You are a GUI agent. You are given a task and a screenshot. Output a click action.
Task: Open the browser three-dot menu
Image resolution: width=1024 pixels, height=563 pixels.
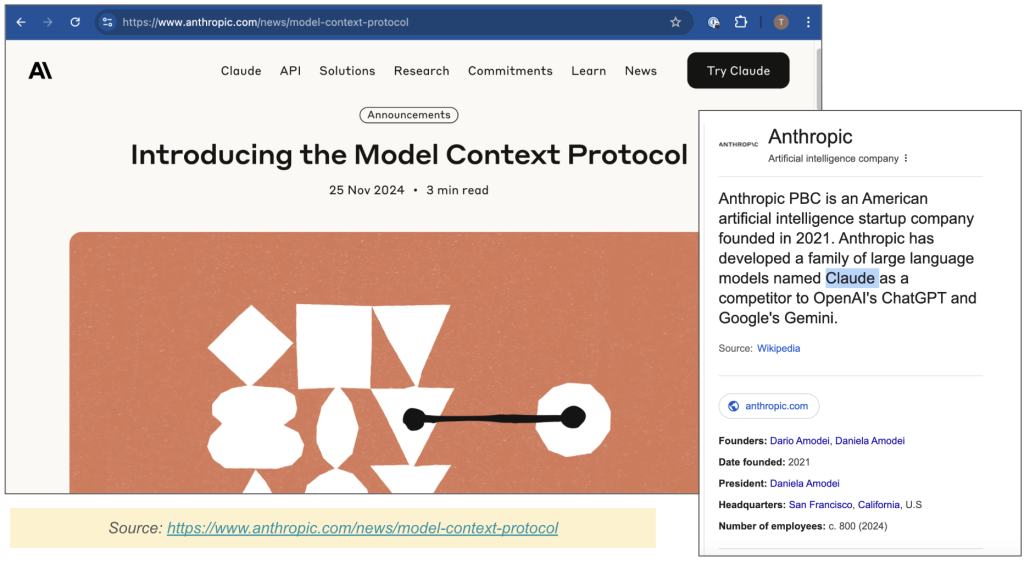click(x=808, y=22)
